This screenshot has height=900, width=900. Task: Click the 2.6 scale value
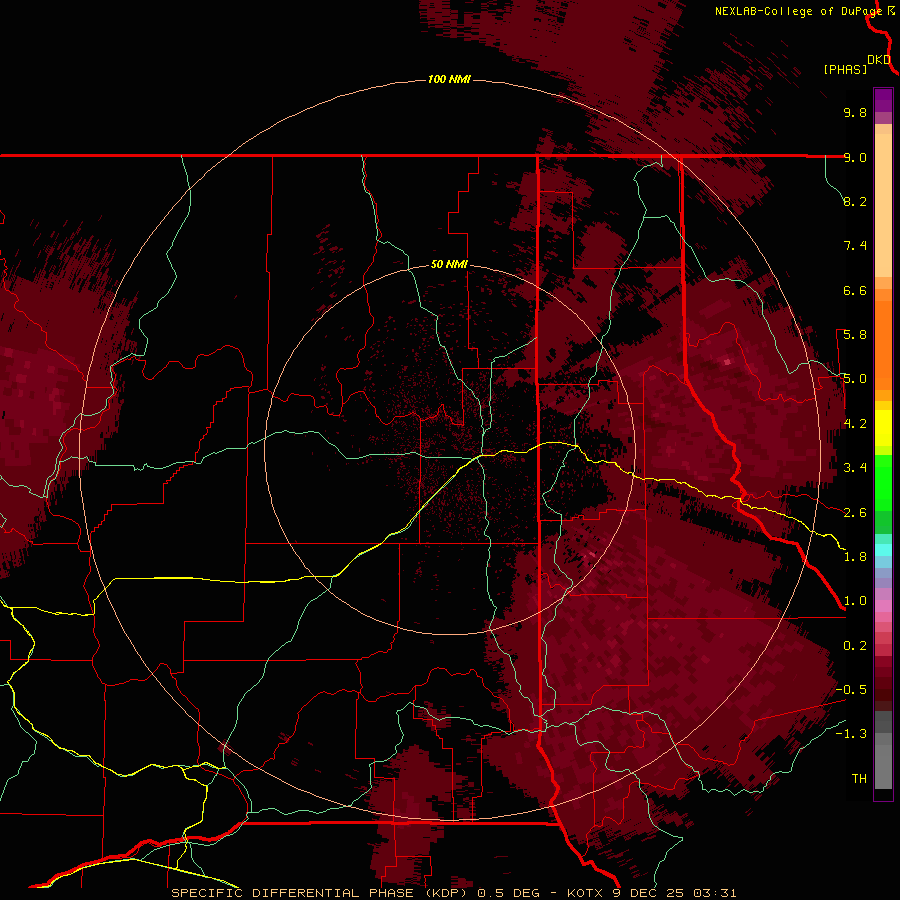pos(855,513)
